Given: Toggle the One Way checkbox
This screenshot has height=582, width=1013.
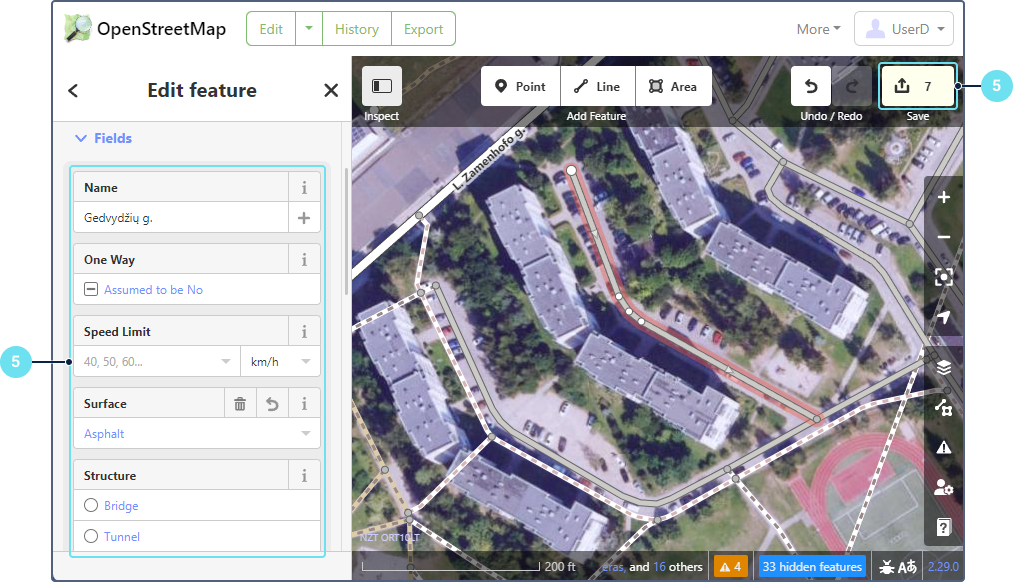Looking at the screenshot, I should 91,290.
